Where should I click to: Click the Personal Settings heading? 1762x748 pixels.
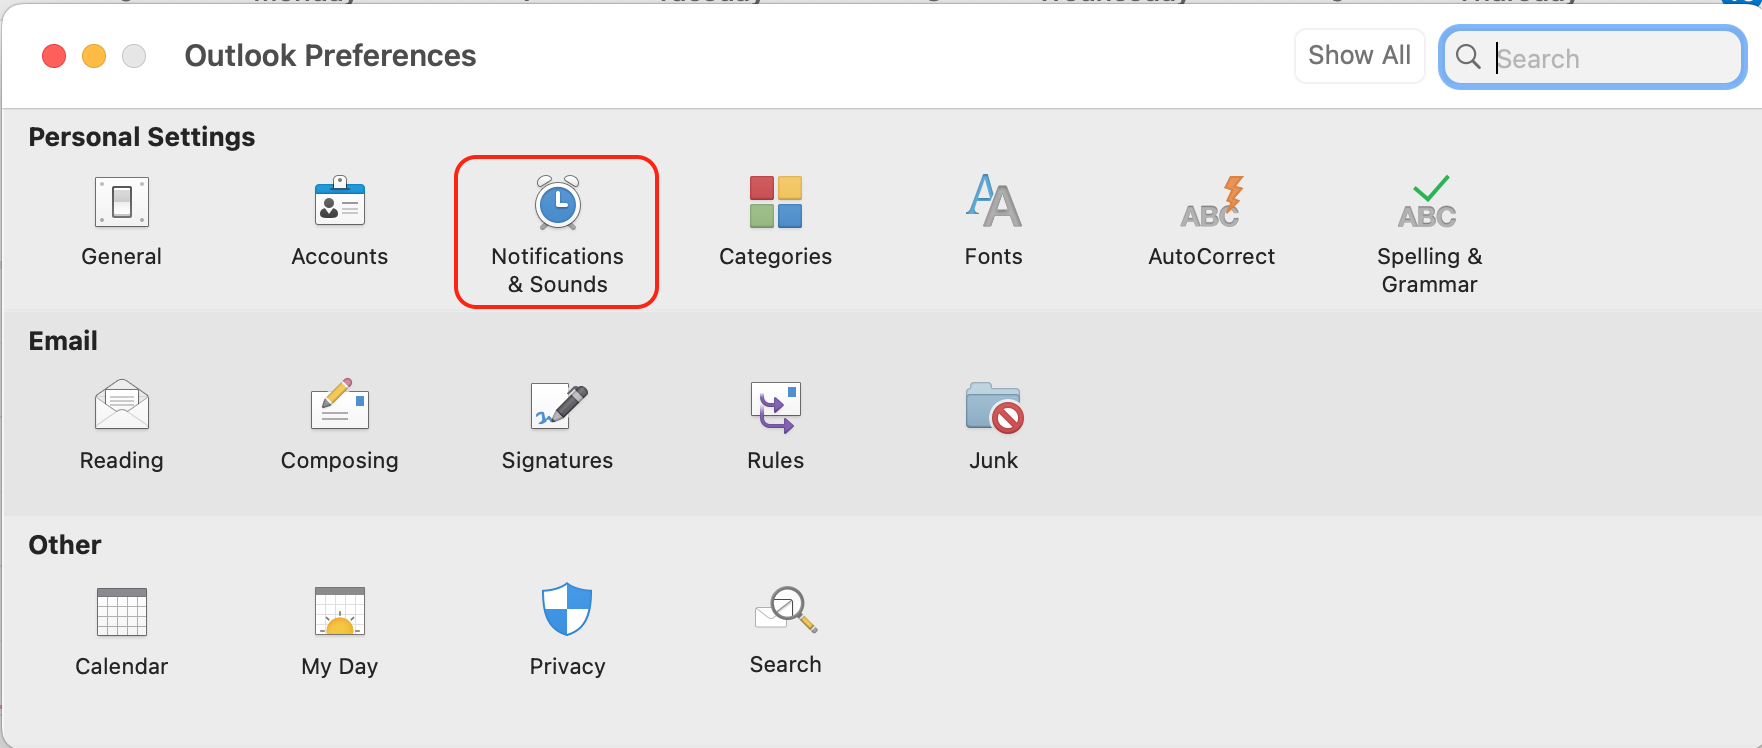coord(142,137)
